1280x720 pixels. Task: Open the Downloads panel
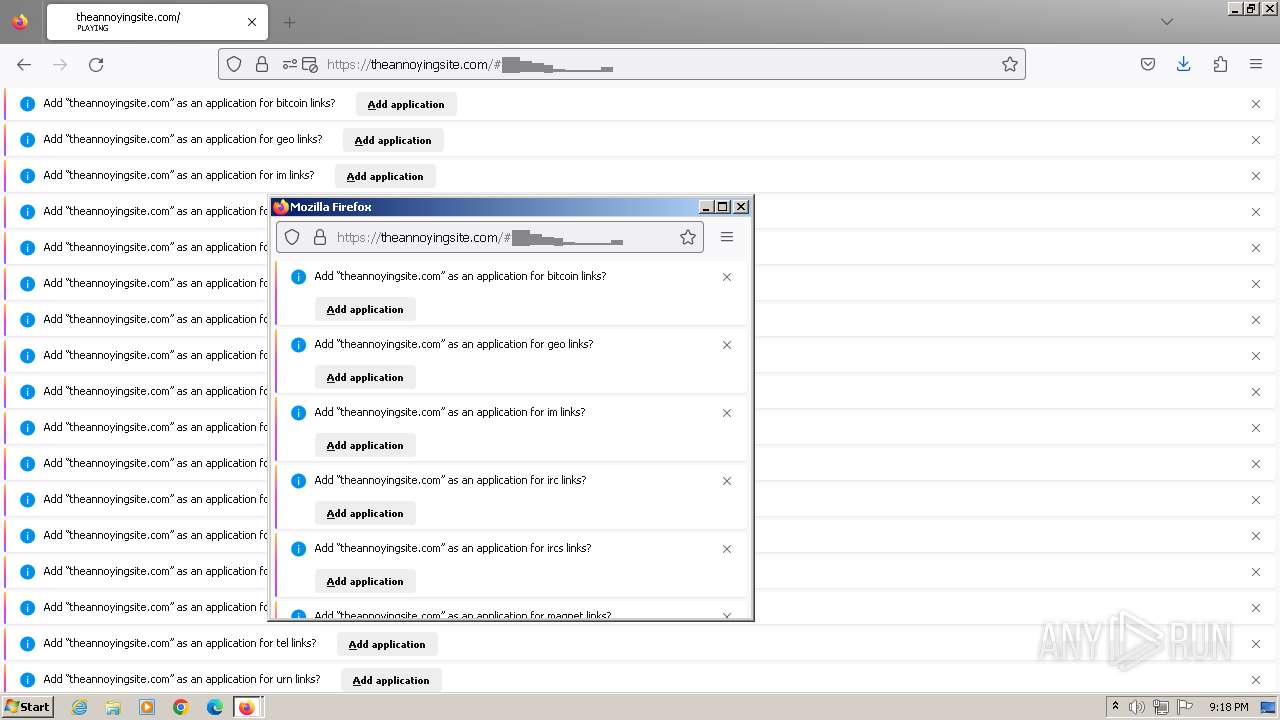click(x=1184, y=64)
